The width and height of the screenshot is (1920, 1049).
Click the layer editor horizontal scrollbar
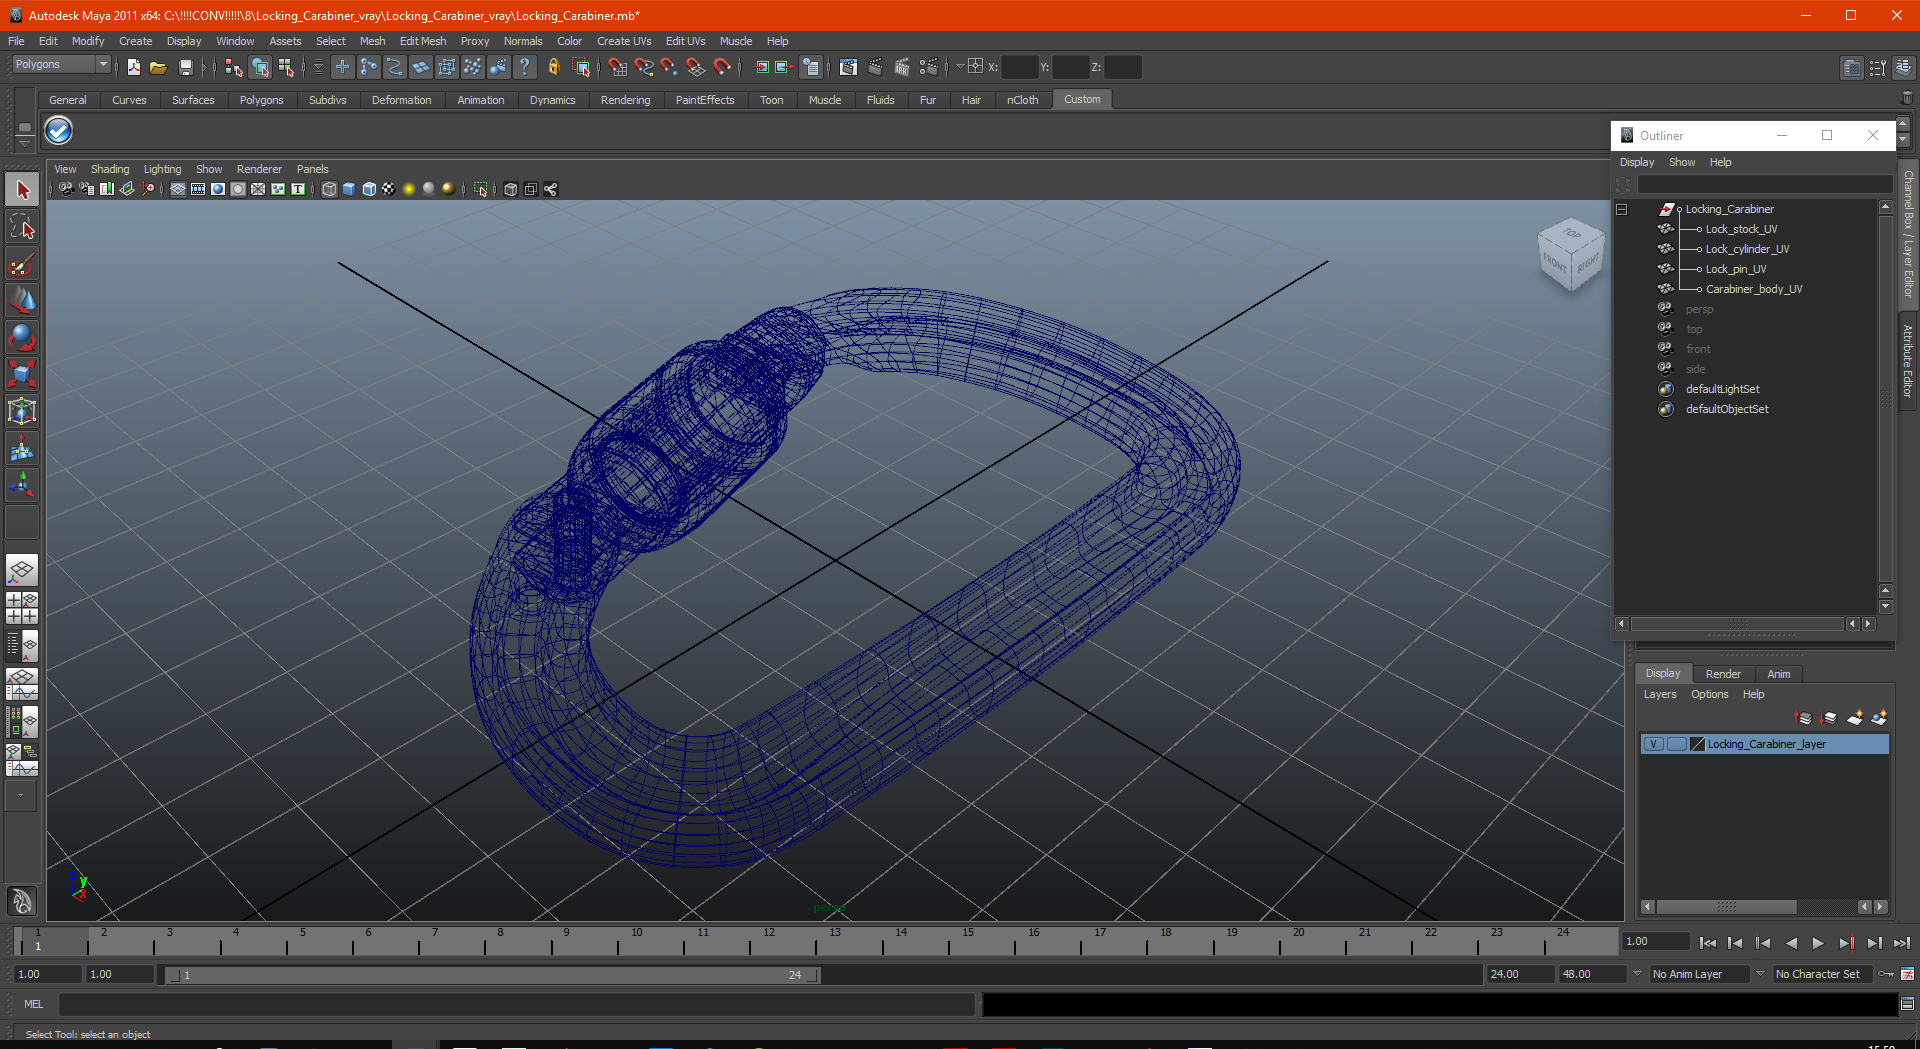point(1726,907)
